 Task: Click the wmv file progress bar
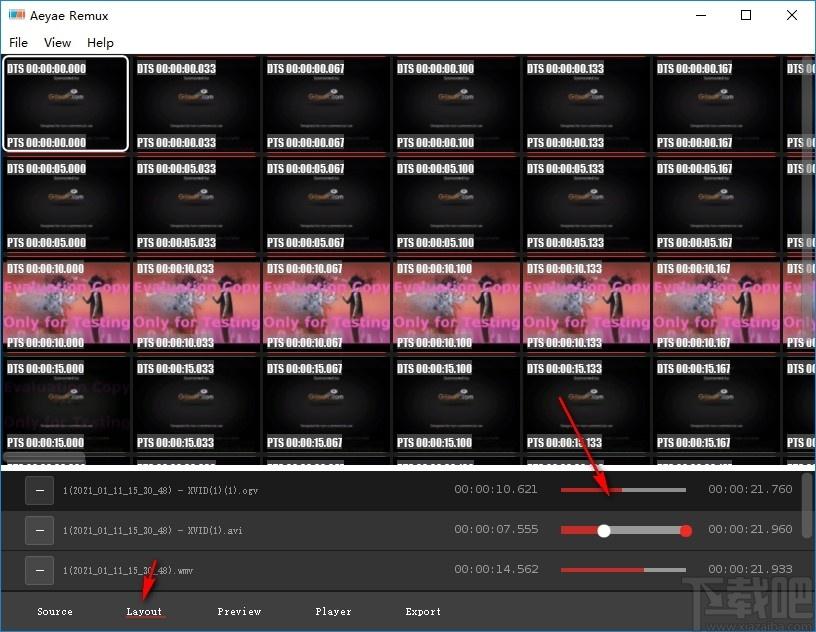point(623,570)
